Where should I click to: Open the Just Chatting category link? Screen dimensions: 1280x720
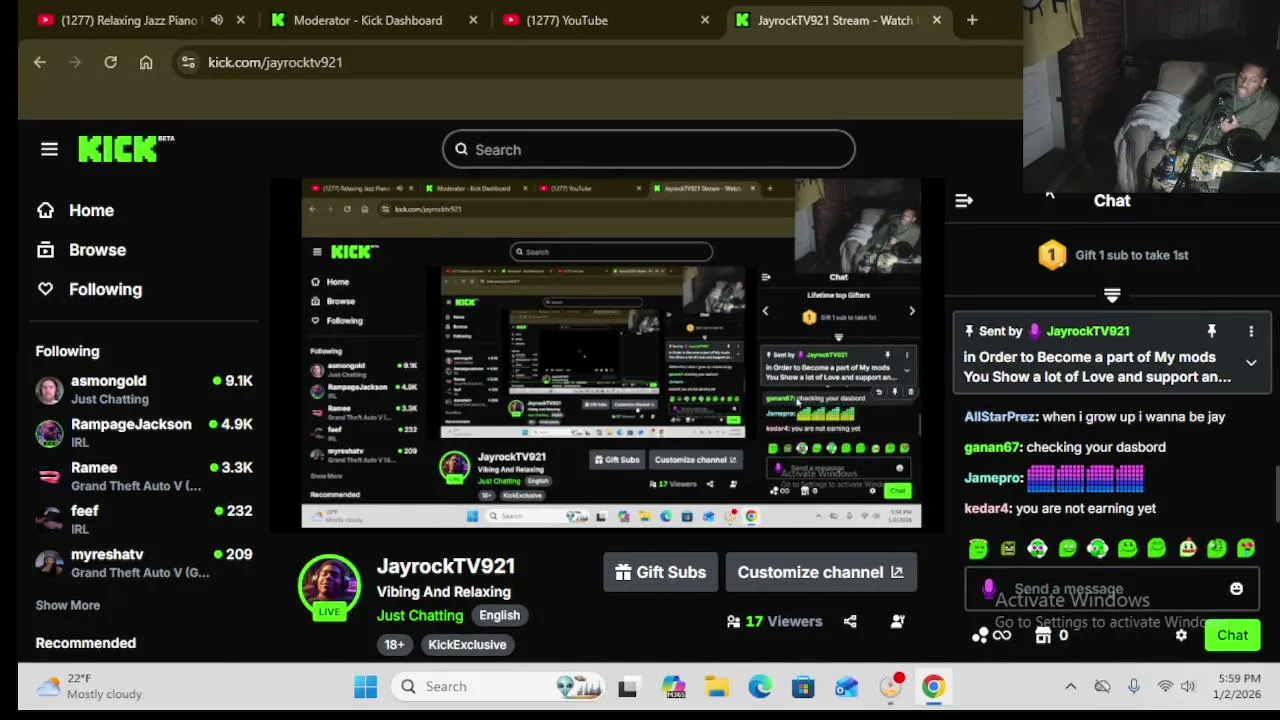420,615
